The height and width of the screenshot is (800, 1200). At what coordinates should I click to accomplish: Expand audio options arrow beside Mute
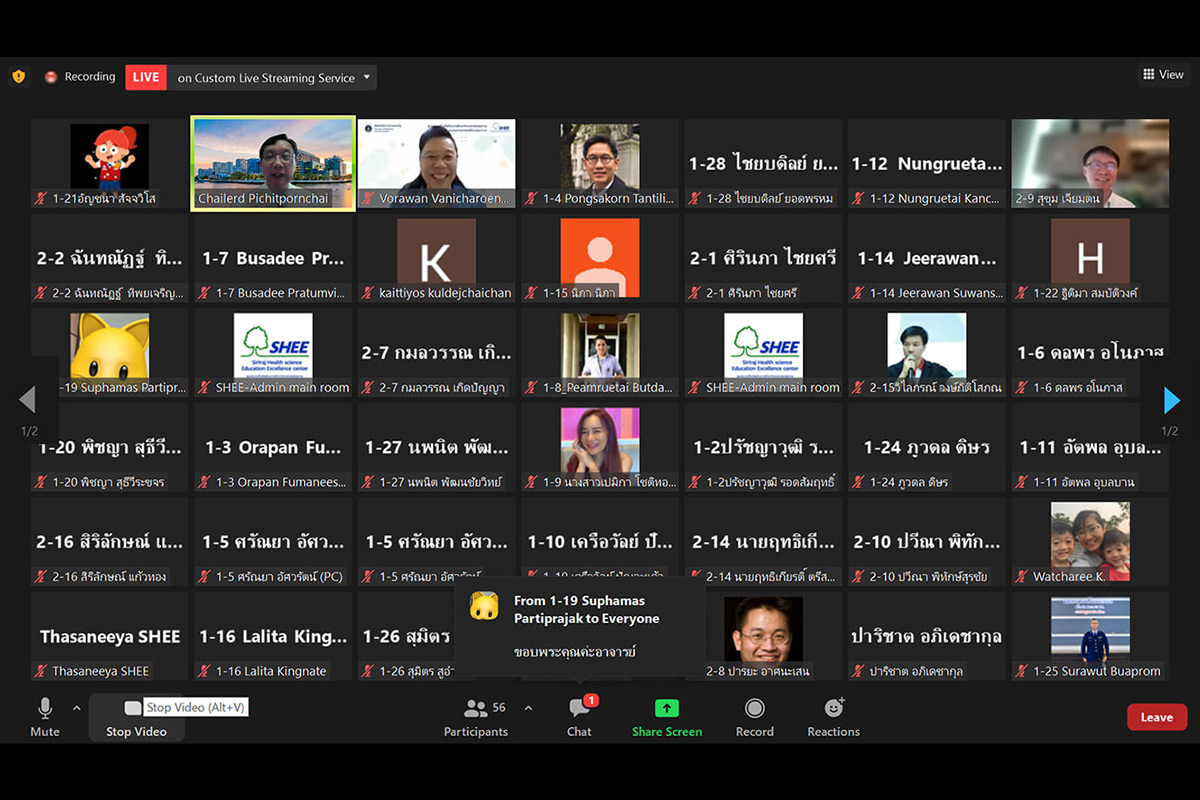pos(76,708)
